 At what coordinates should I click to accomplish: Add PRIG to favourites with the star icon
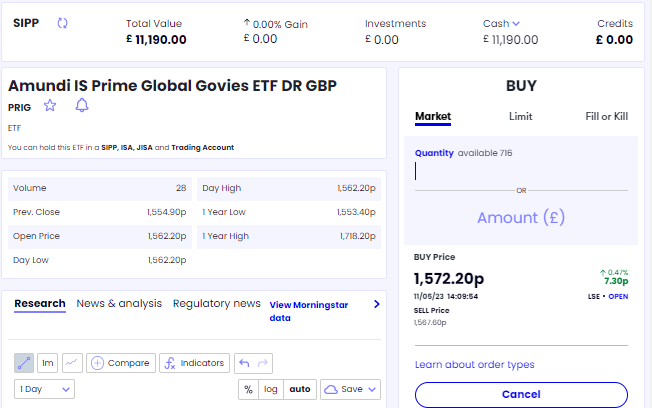tap(50, 106)
